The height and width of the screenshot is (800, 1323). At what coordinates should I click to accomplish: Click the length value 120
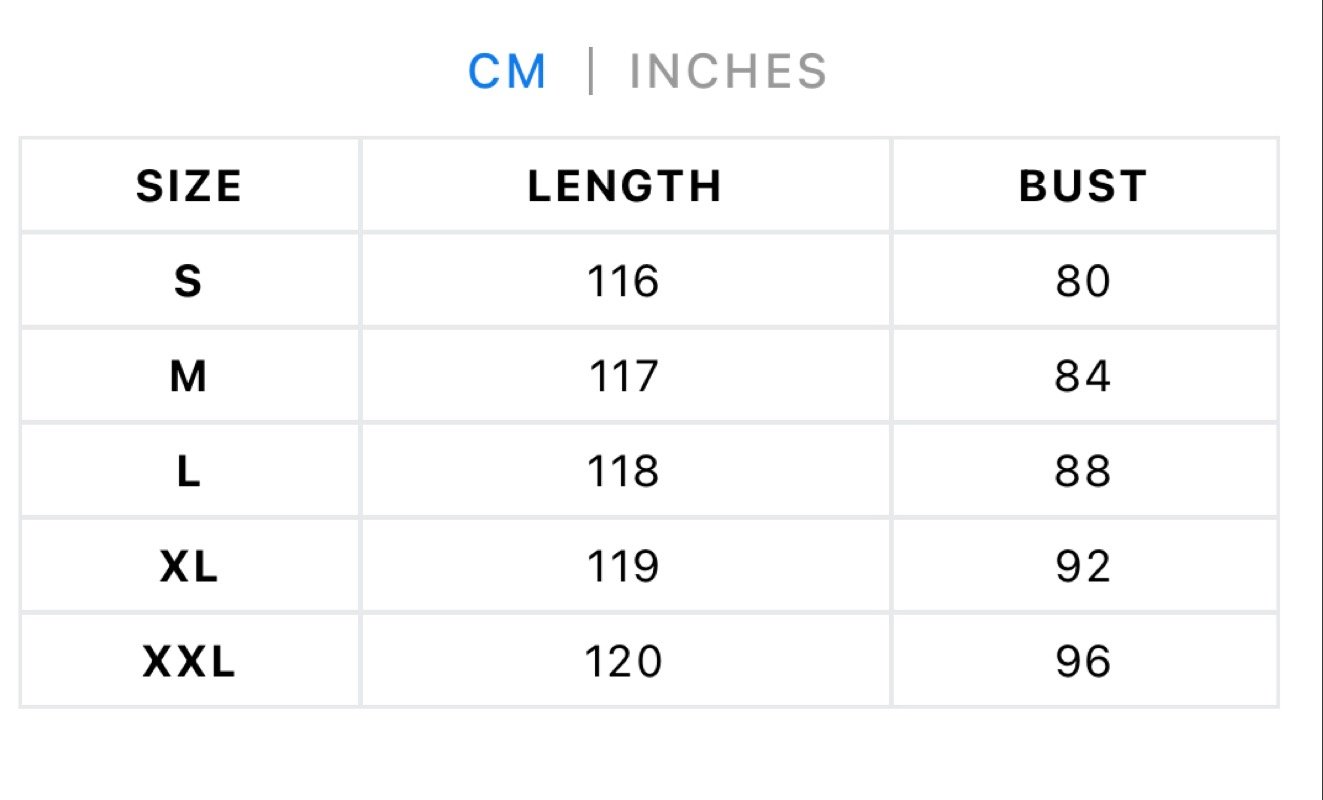[623, 661]
